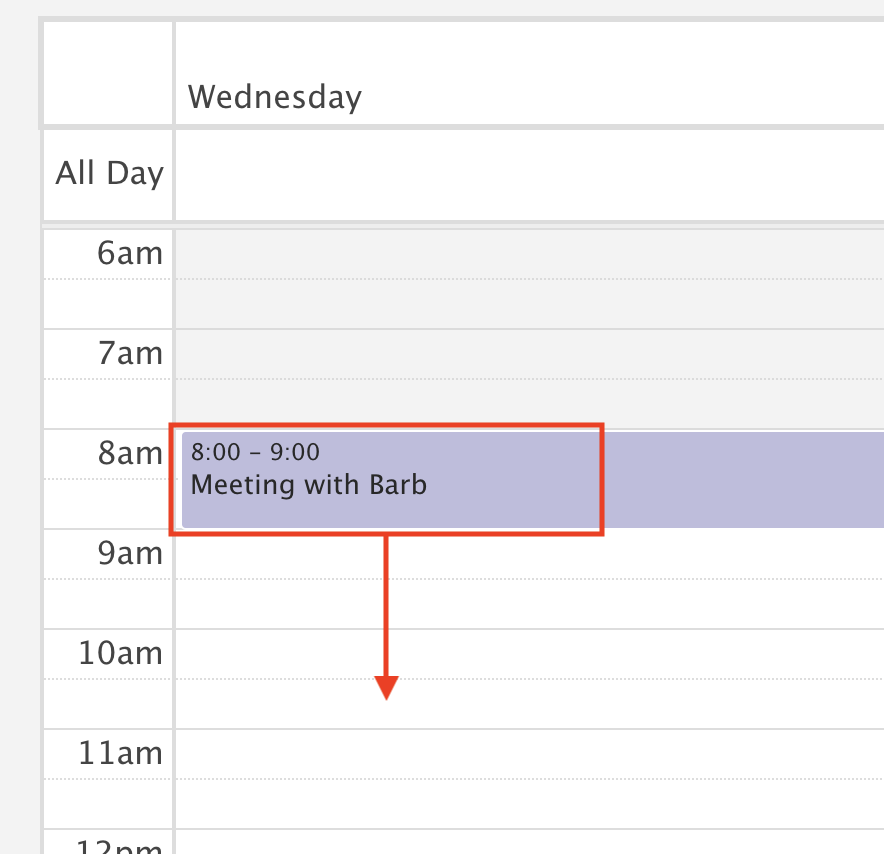Select the 11:30am half-hour slot

[529, 804]
